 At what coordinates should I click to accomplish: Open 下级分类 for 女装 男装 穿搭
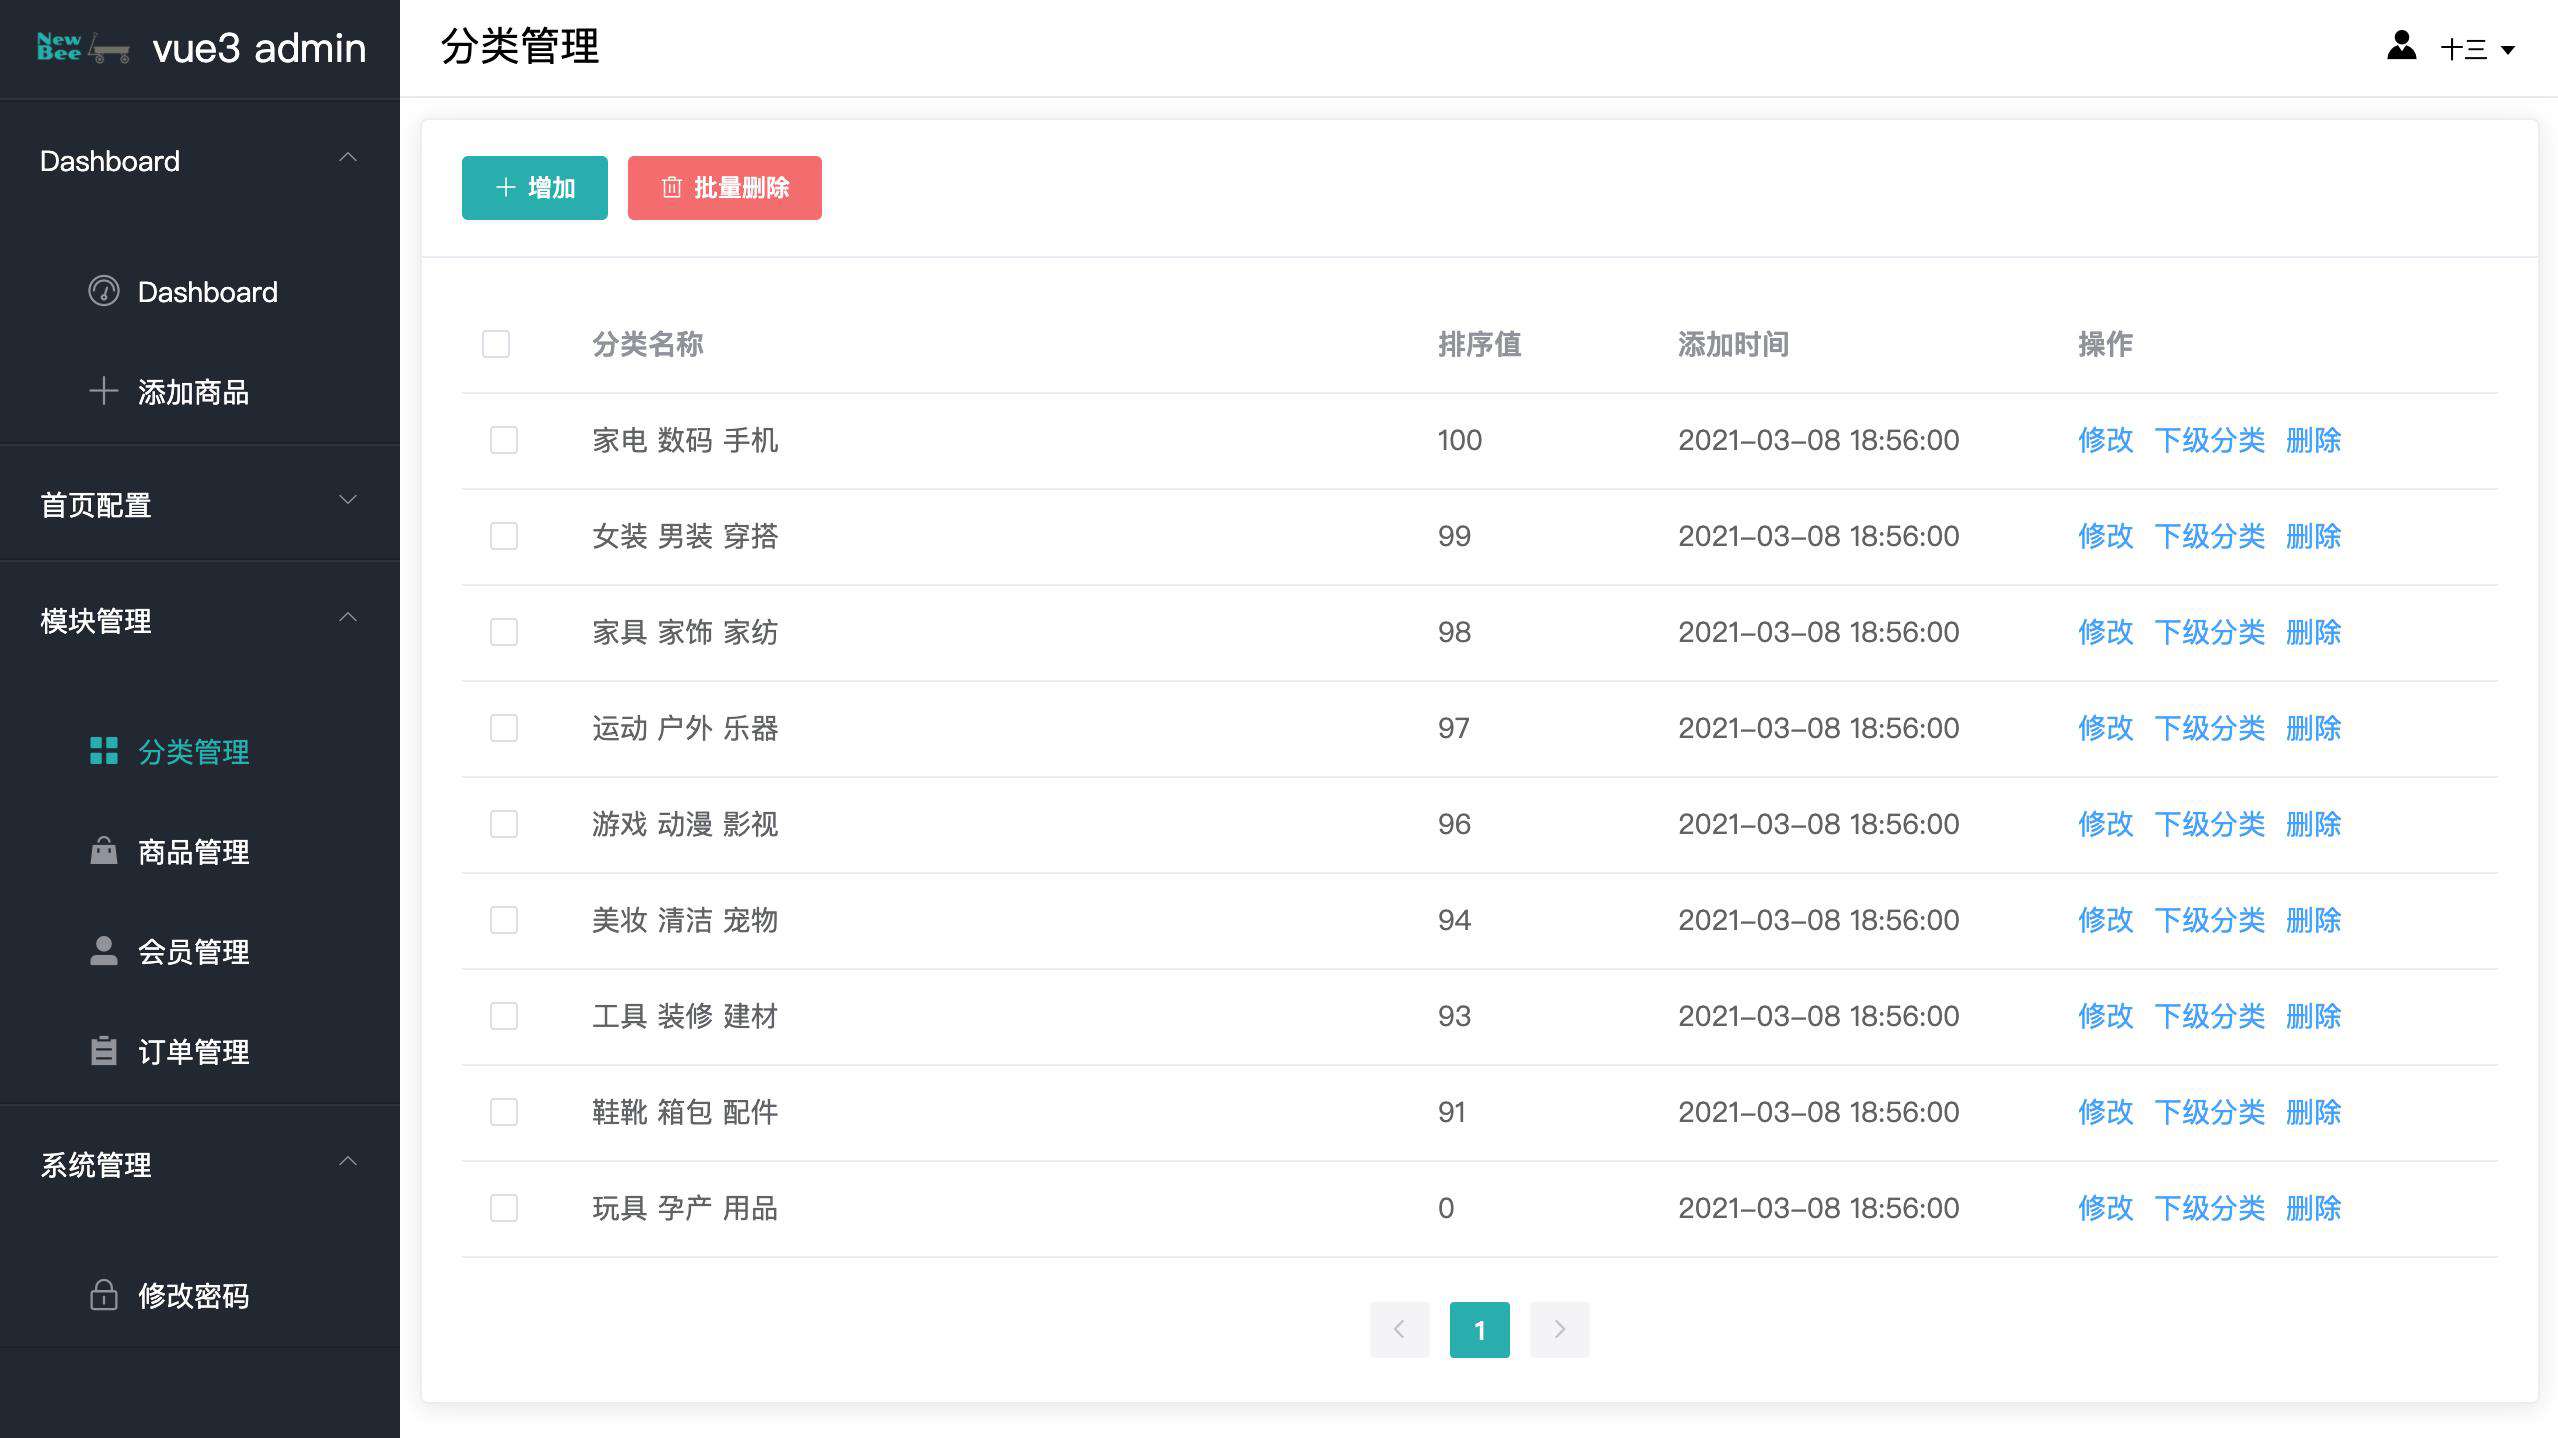click(2210, 536)
